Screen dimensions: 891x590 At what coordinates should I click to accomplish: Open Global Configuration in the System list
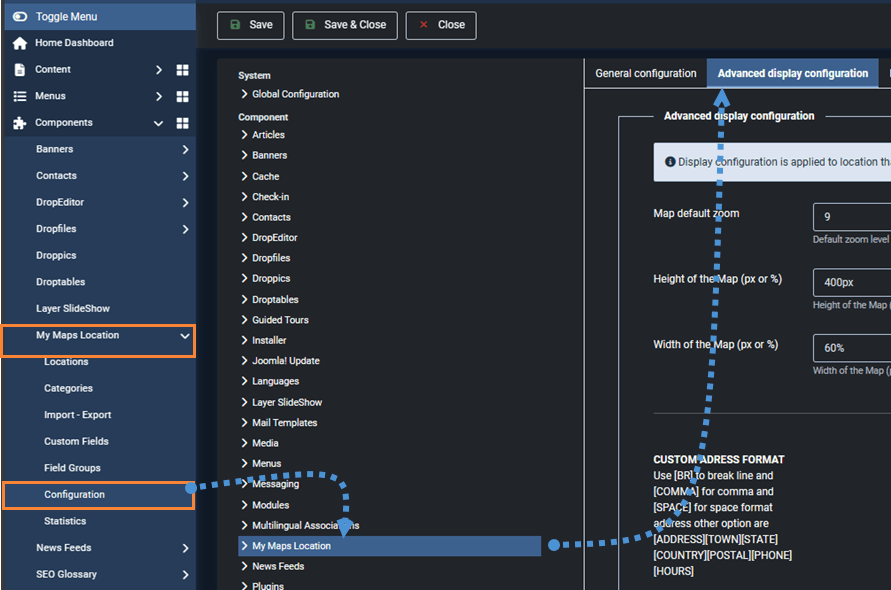coord(295,94)
